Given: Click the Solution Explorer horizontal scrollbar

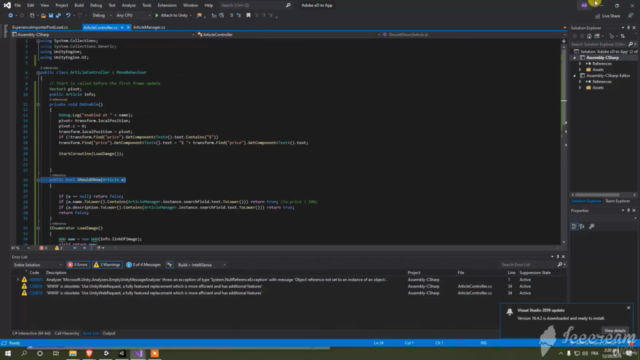Looking at the screenshot, I should [x=603, y=195].
